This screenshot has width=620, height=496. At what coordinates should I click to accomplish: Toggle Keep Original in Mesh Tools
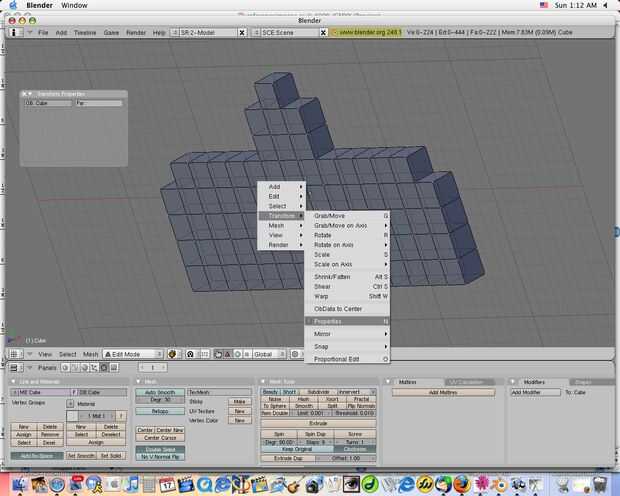(297, 449)
